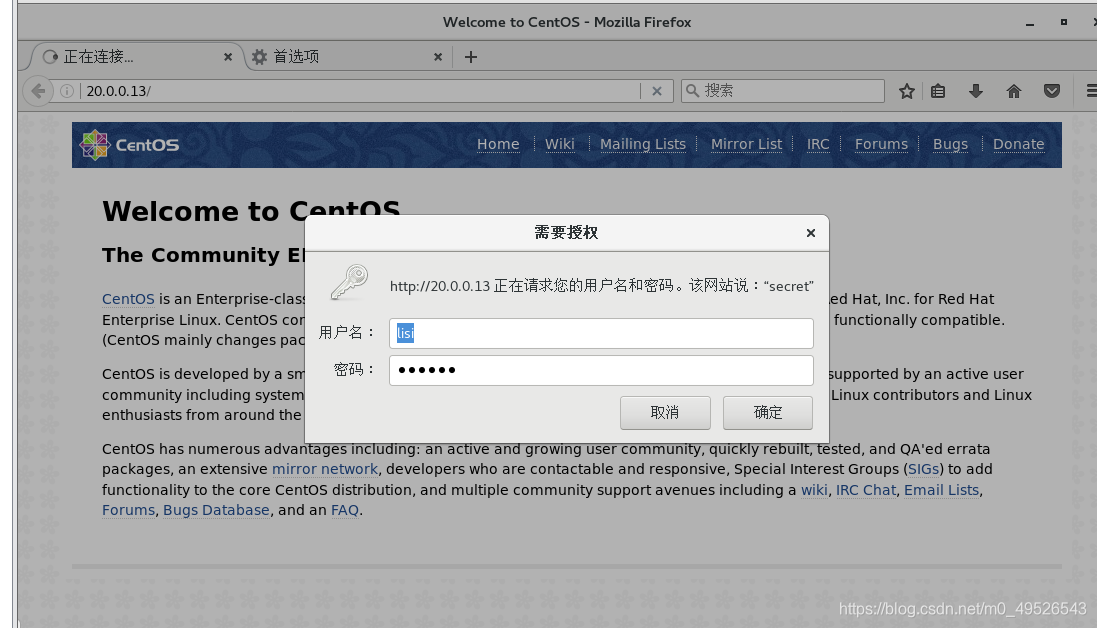1097x628 pixels.
Task: Follow the IRC Chat link
Action: pos(865,490)
